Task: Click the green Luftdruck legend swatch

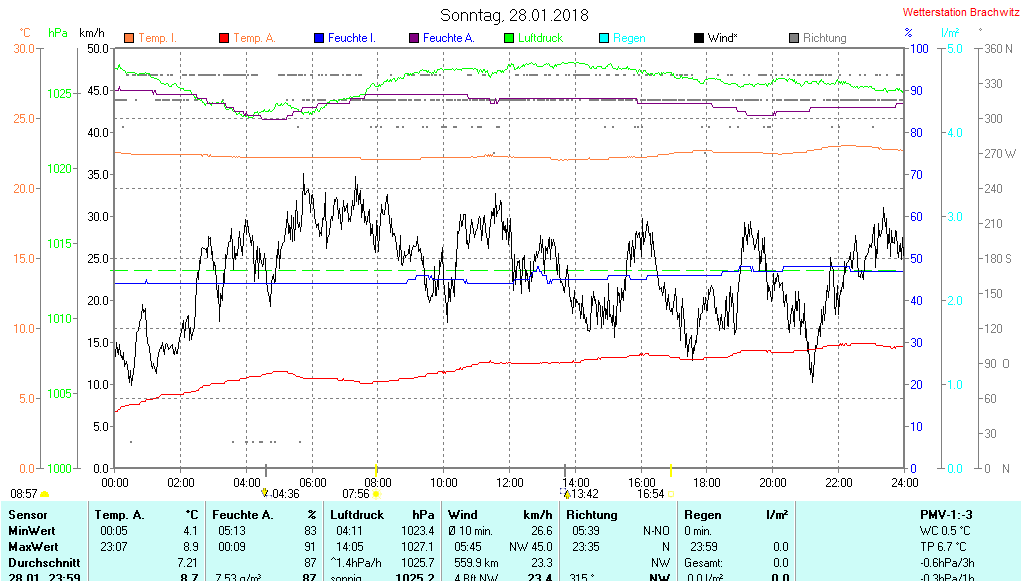Action: [509, 38]
